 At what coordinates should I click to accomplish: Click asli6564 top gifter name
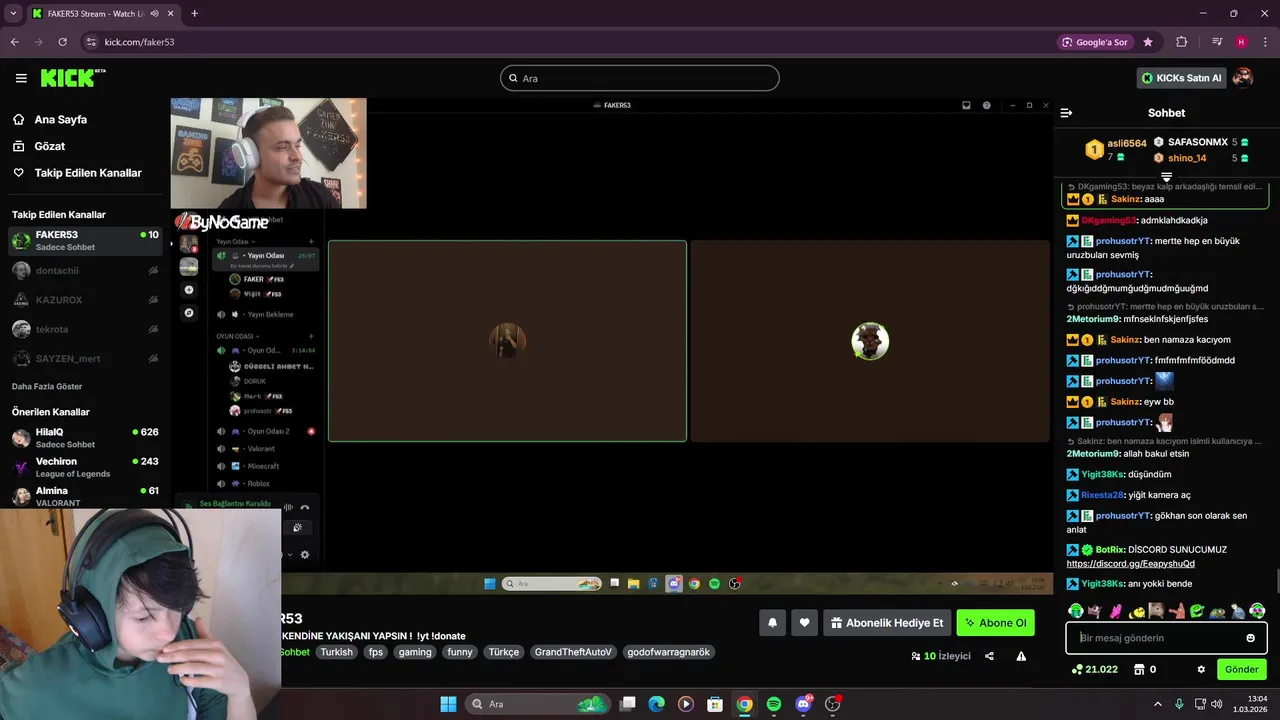point(1127,143)
